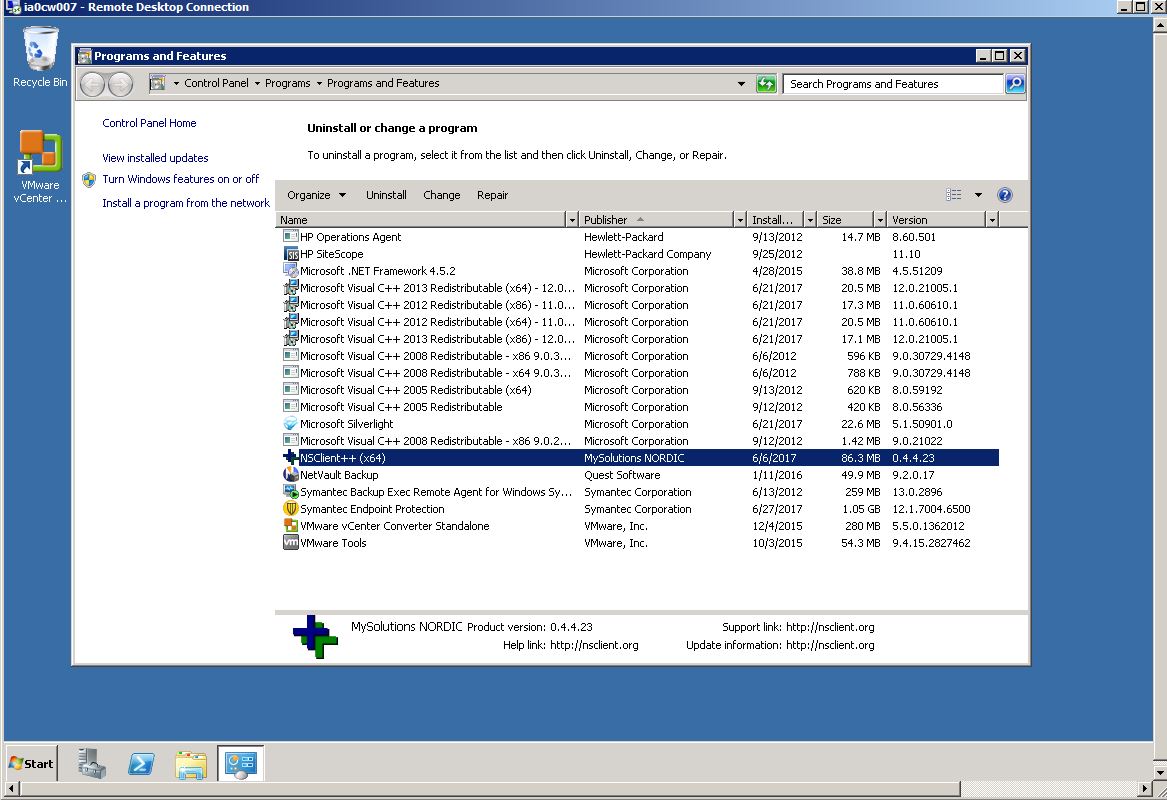Click the search magnifier icon

[1015, 84]
